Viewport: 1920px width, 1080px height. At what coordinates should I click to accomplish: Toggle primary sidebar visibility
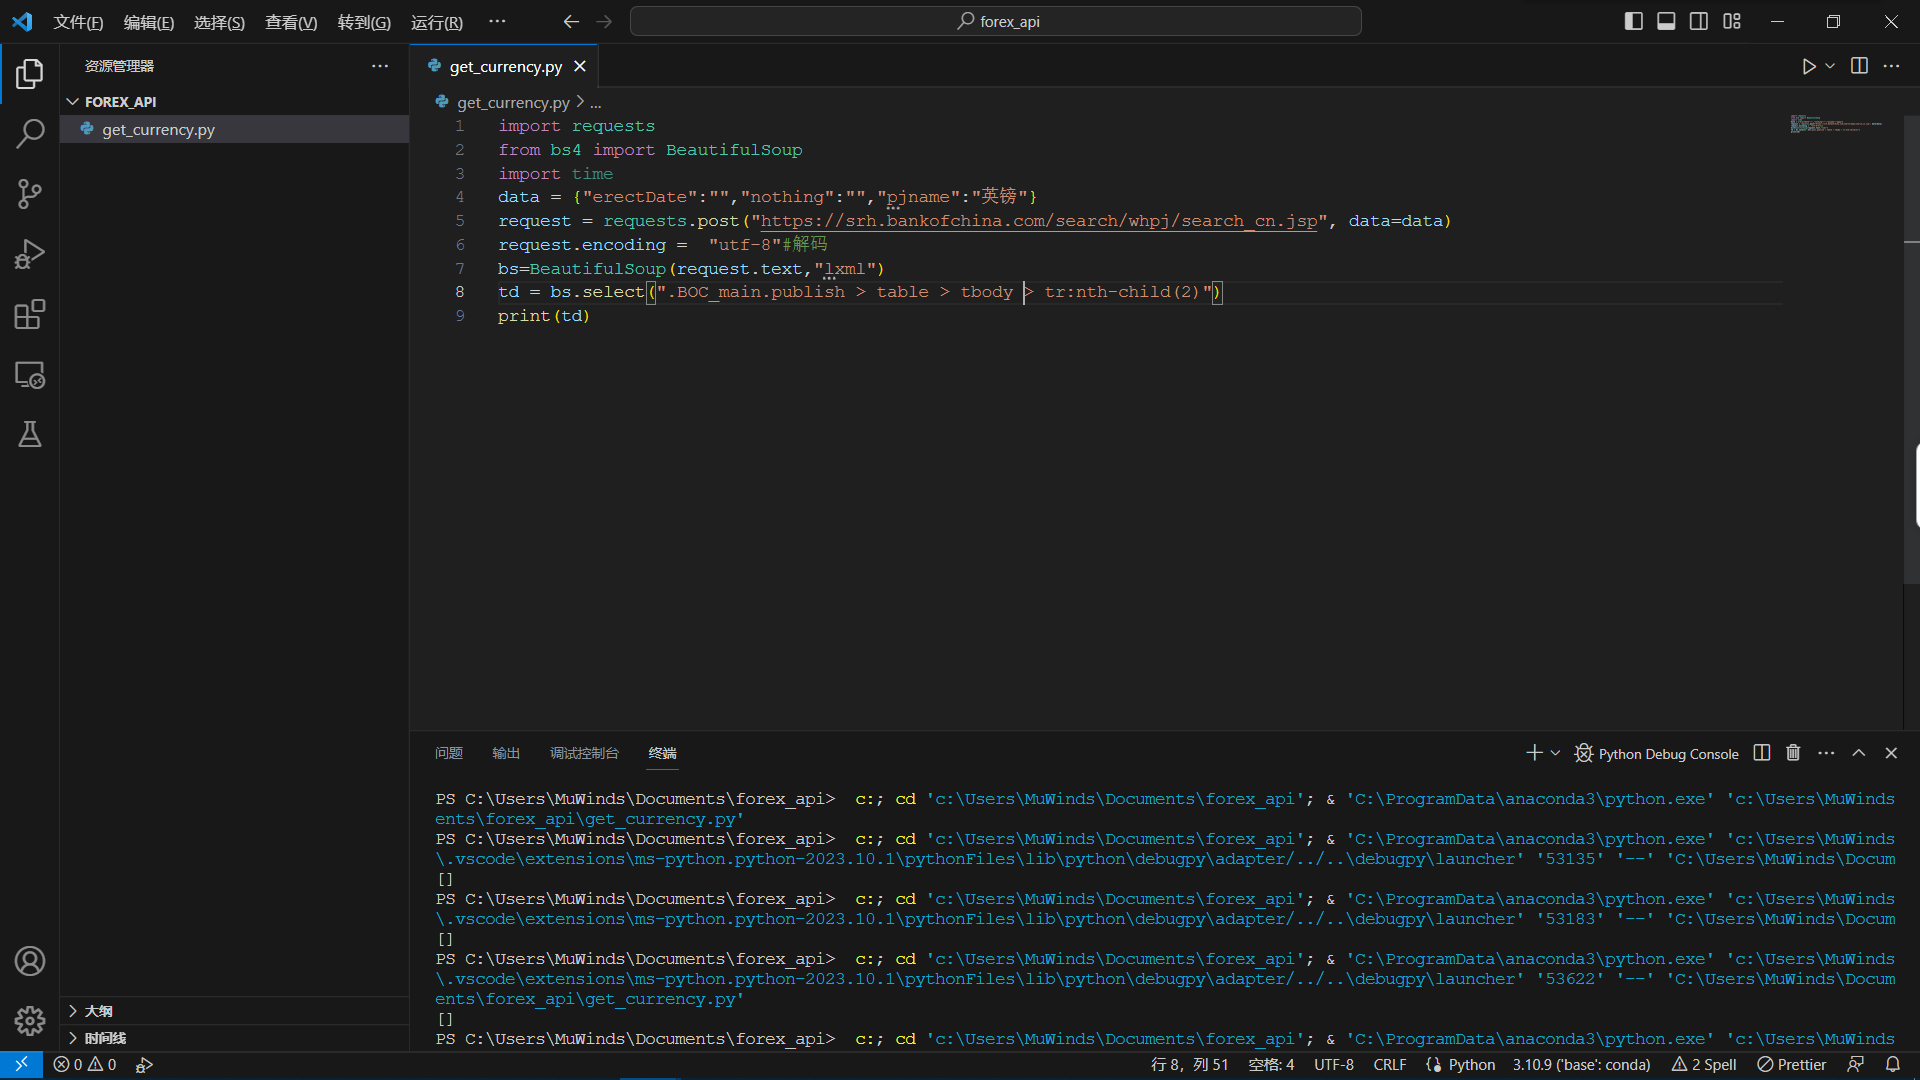[x=1634, y=21]
